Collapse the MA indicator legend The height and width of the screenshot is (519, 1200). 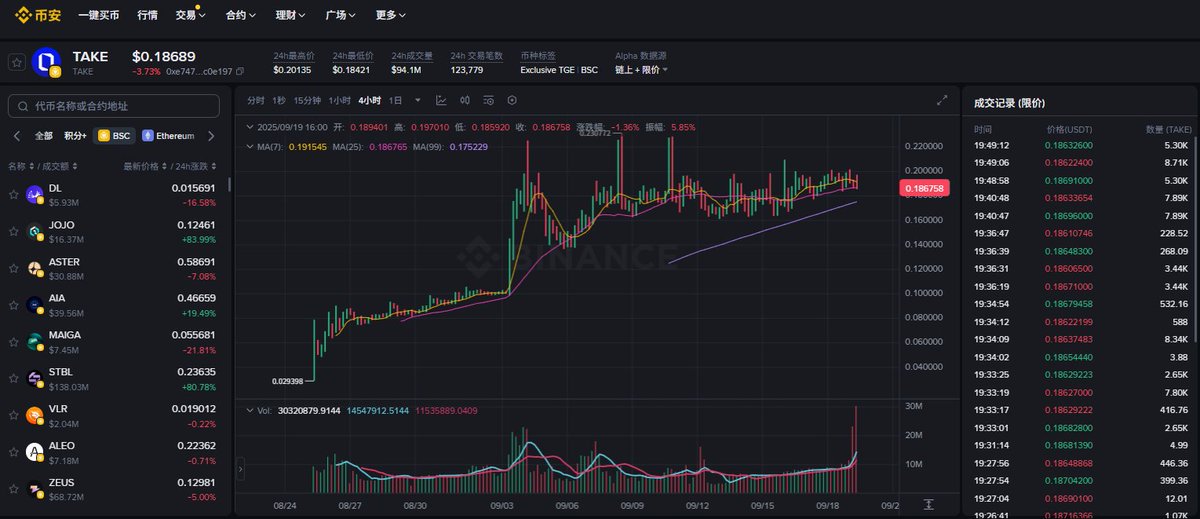[x=249, y=147]
